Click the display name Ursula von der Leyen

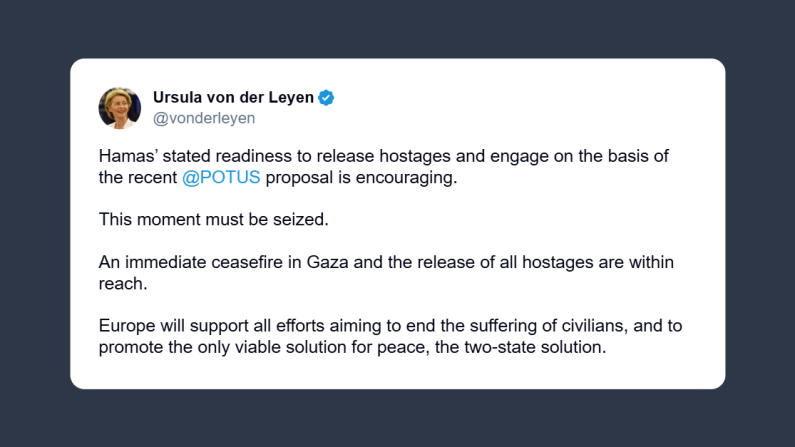[233, 97]
